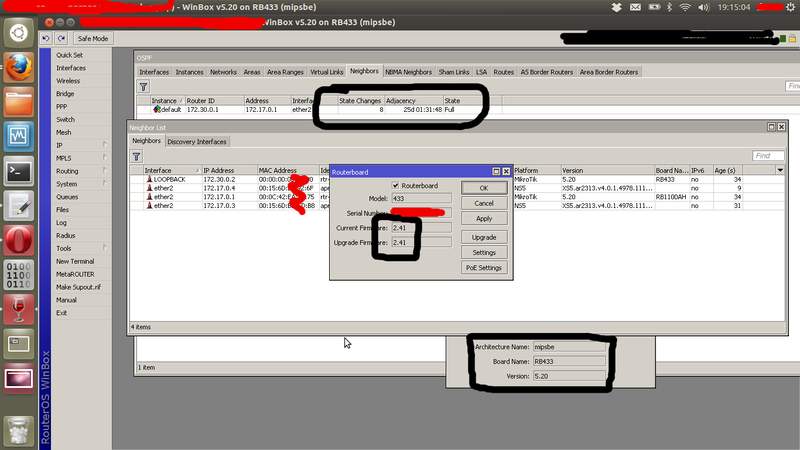Open New Terminal in sidebar

[x=75, y=261]
